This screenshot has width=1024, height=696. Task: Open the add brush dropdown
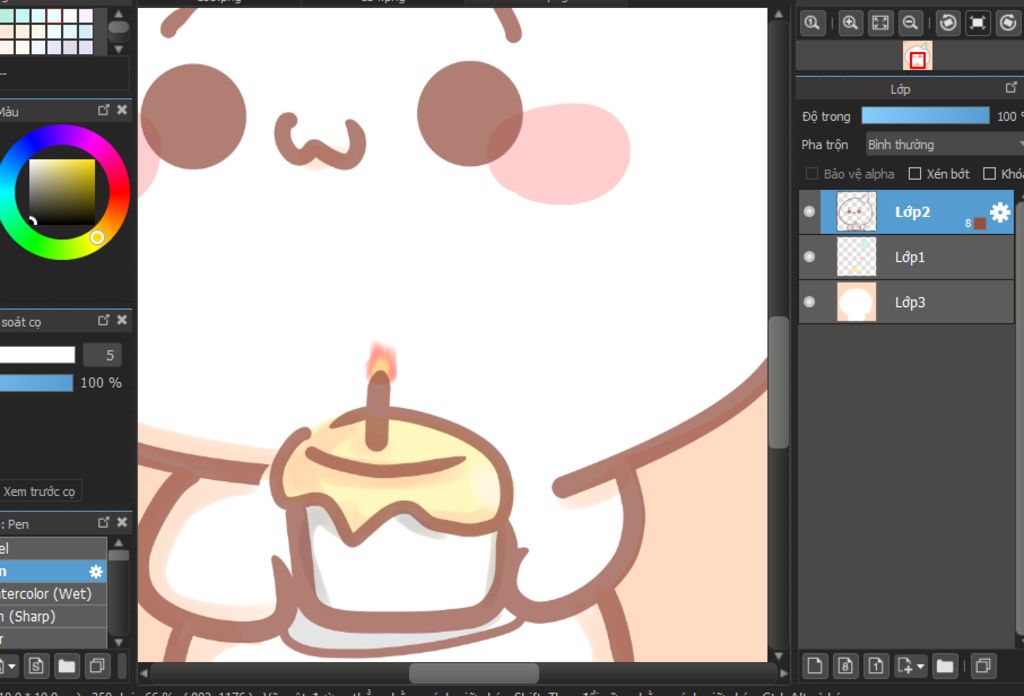click(x=8, y=666)
